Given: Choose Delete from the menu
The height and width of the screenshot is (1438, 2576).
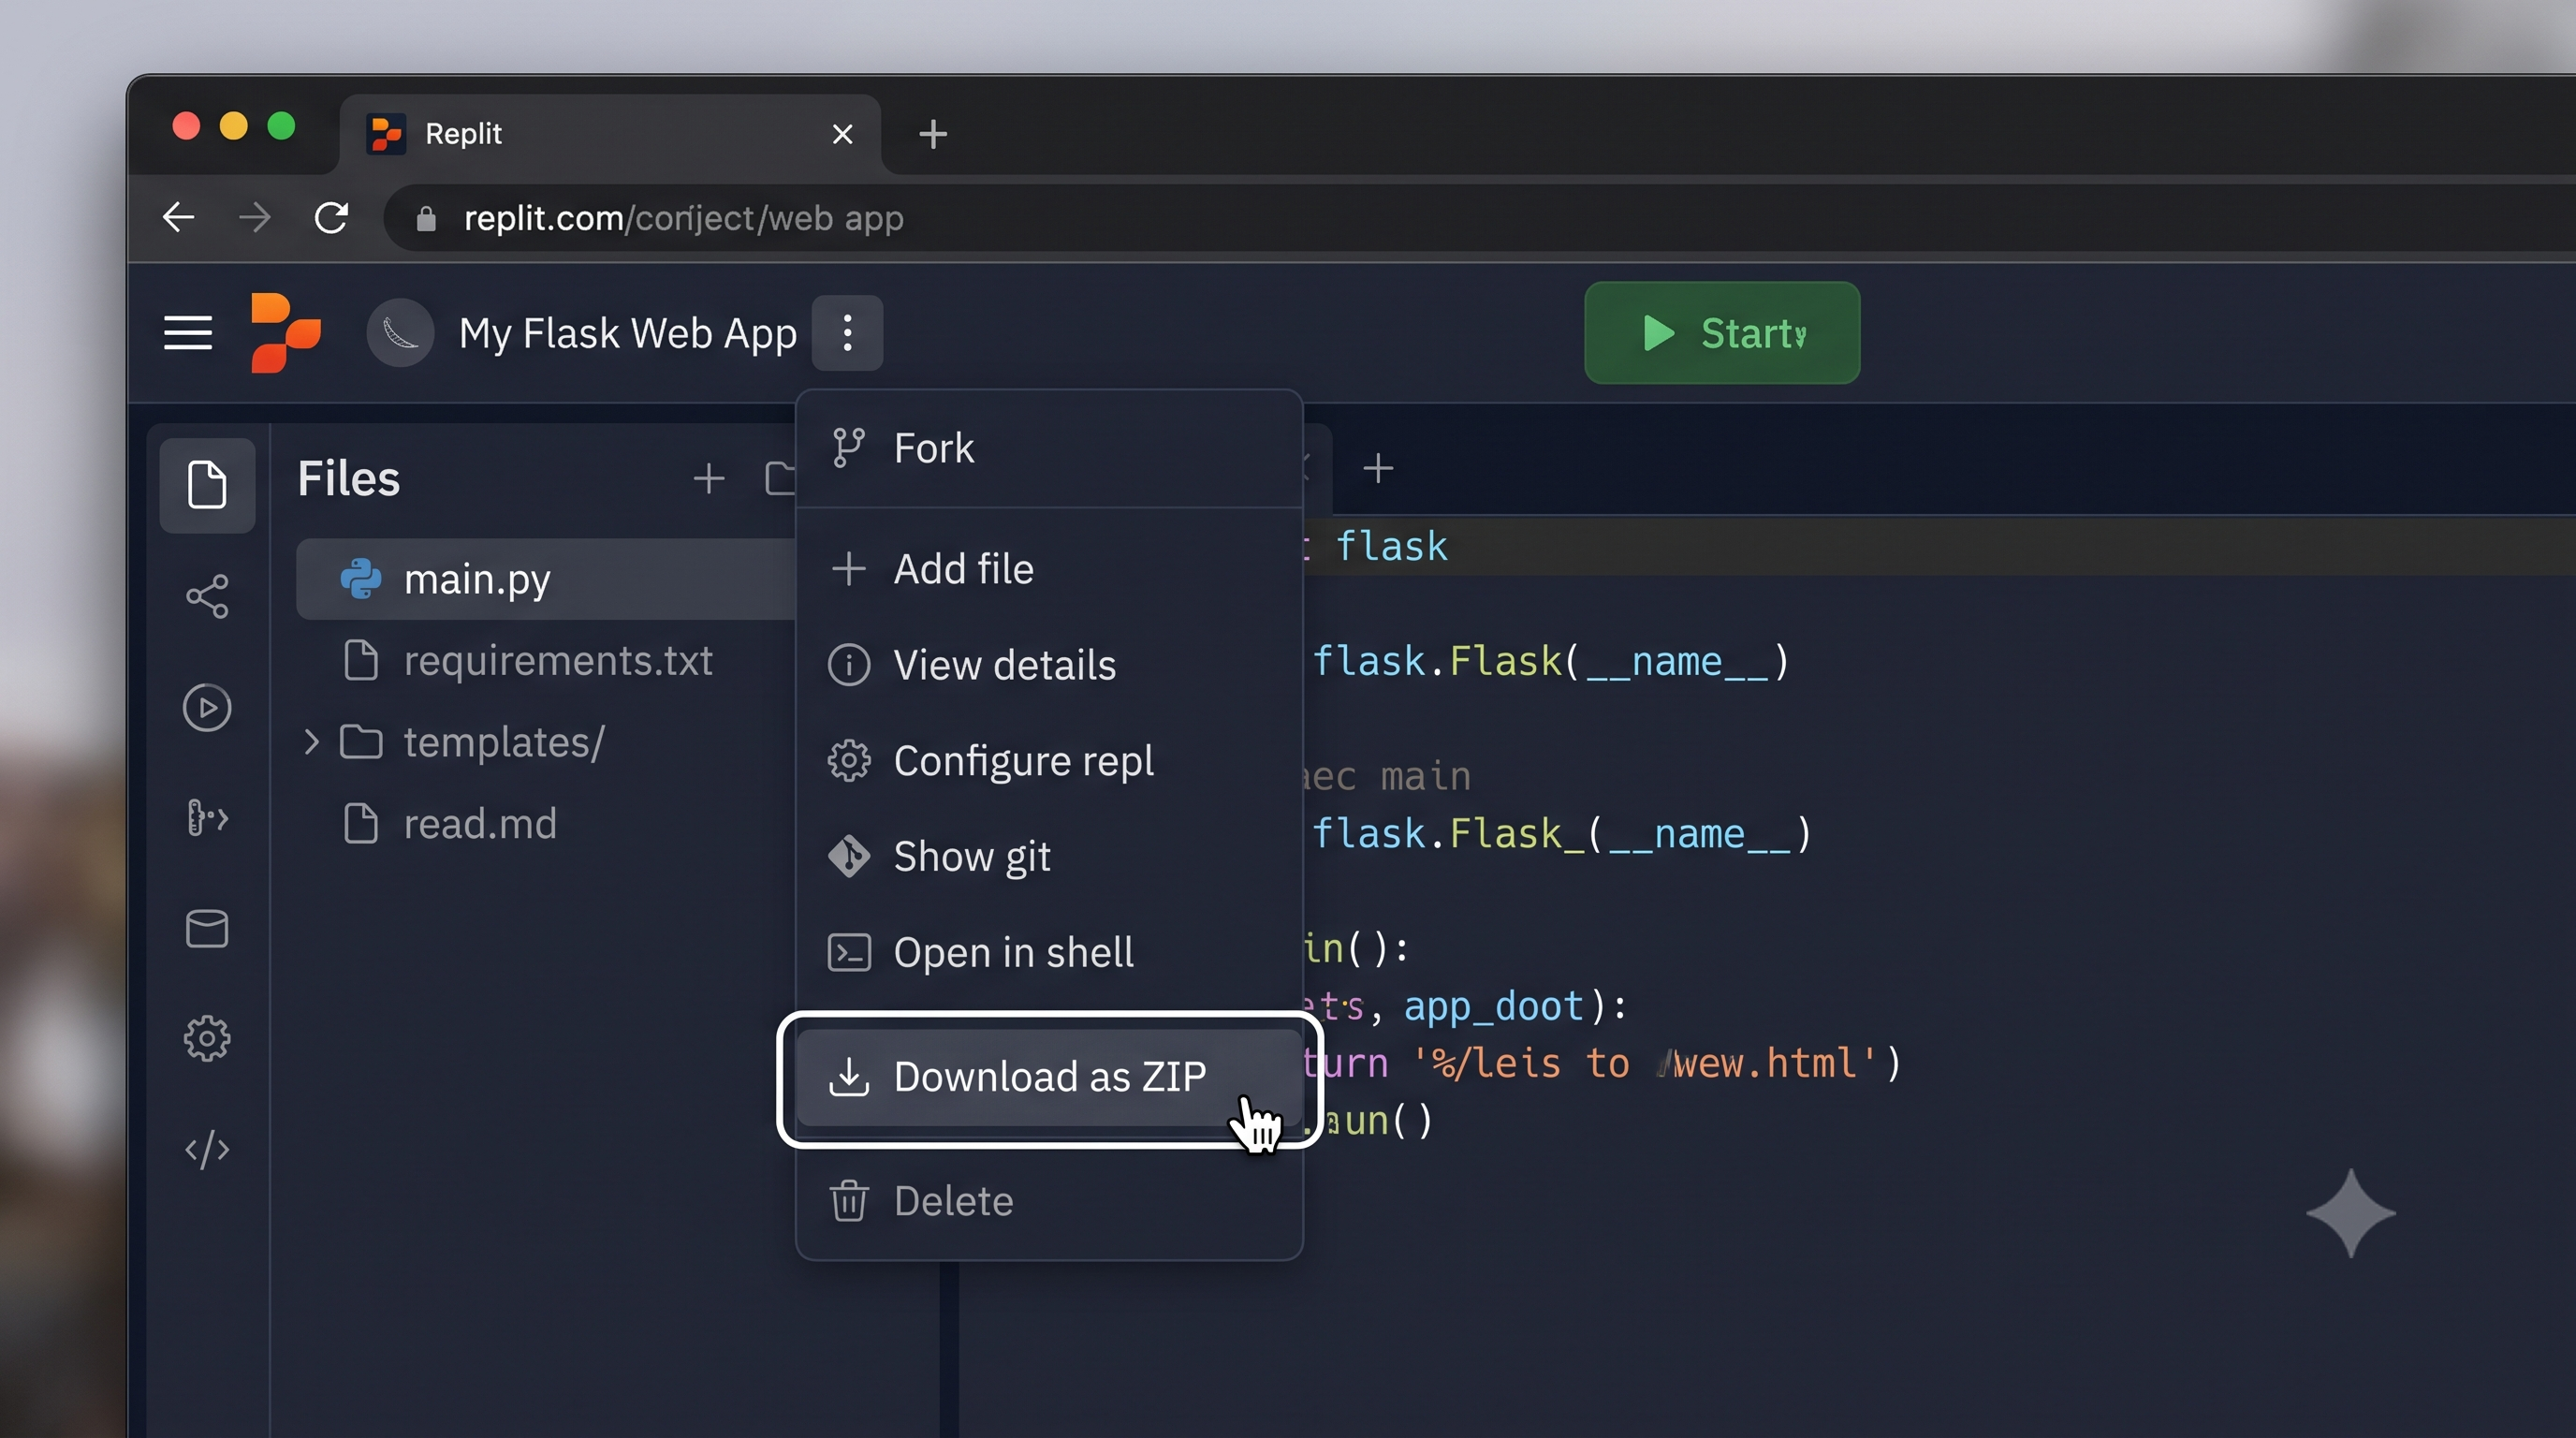Looking at the screenshot, I should click(x=1049, y=1201).
